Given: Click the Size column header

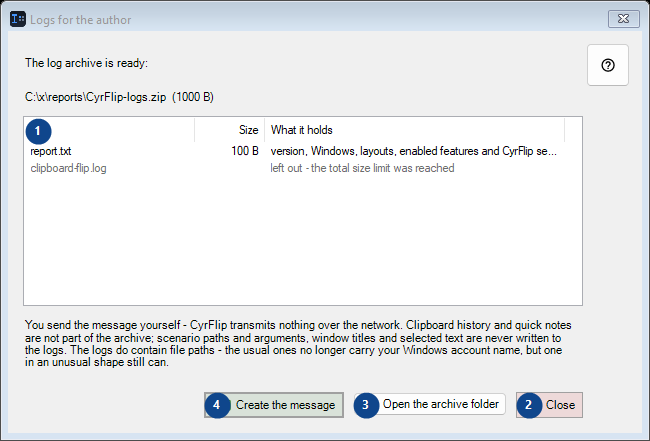Looking at the screenshot, I should 230,130.
